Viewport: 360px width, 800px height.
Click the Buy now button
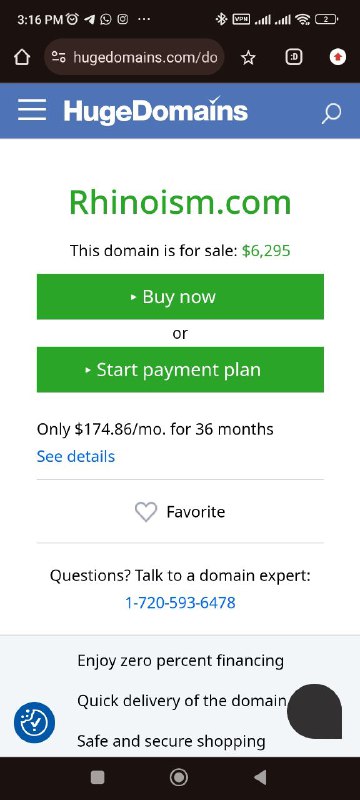pyautogui.click(x=180, y=296)
